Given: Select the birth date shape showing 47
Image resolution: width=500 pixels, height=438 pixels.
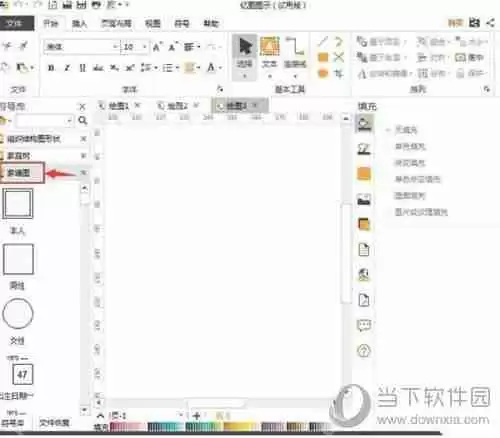Looking at the screenshot, I should pos(22,374).
